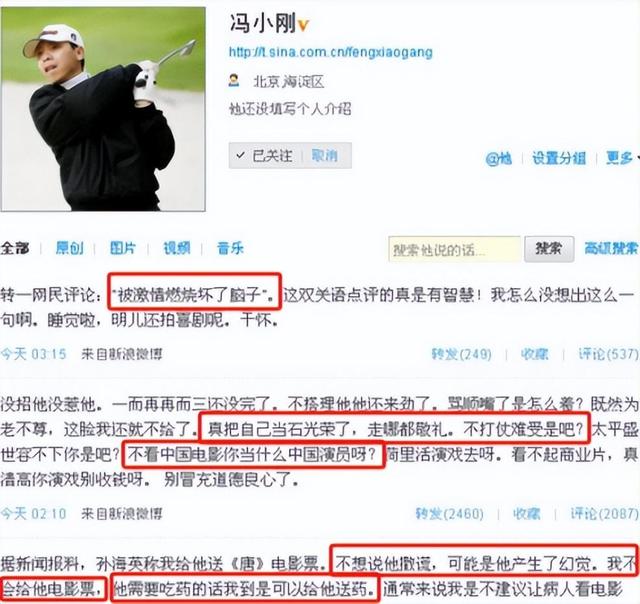Open 设置分组 group settings

tap(559, 158)
